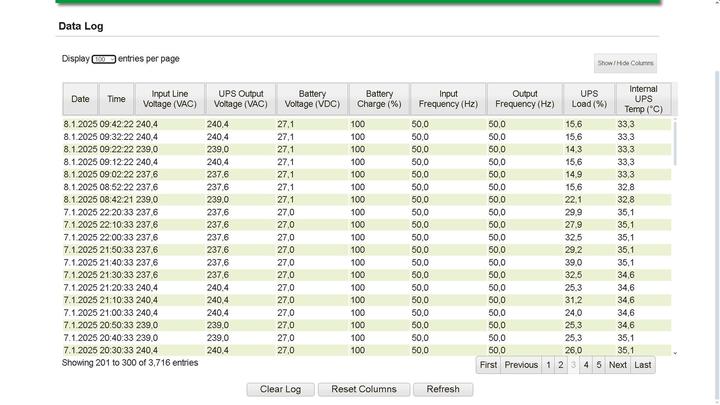Sort by Output Frequency (Hz) header

(524, 99)
